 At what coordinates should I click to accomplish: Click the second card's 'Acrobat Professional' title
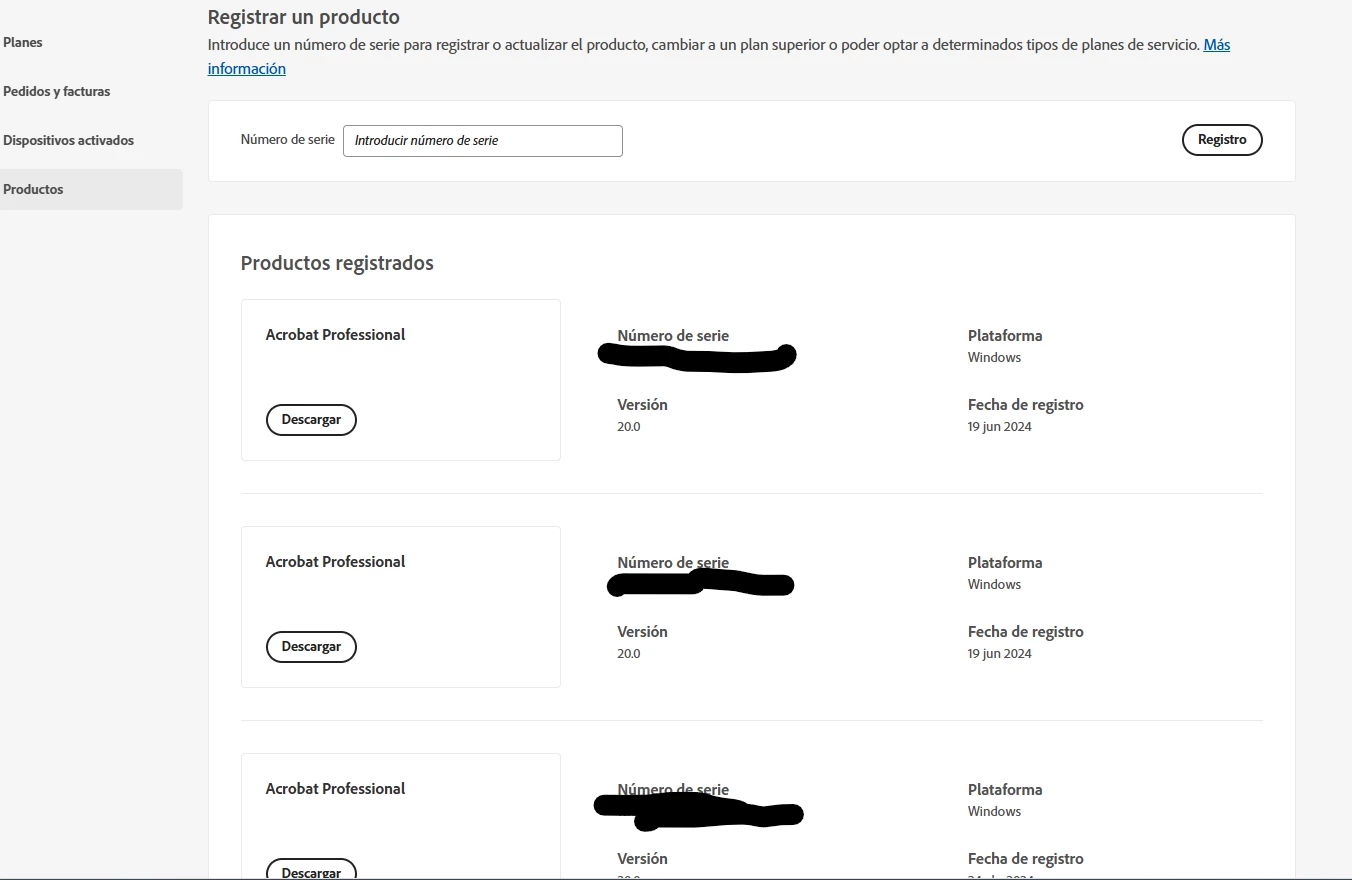335,561
